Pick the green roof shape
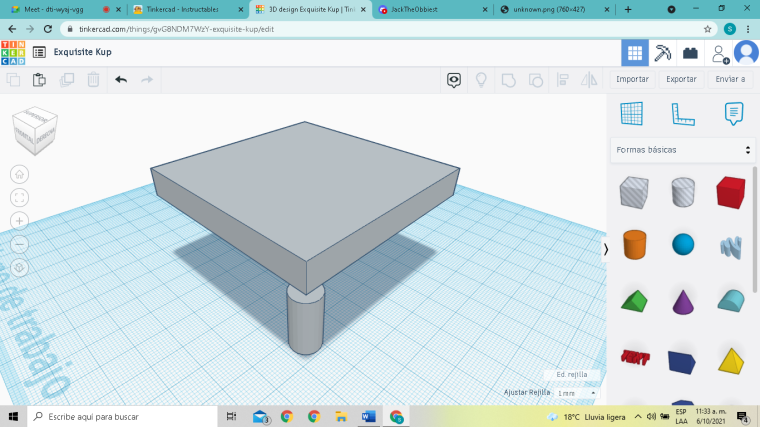Viewport: 760px width, 427px height. 634,300
